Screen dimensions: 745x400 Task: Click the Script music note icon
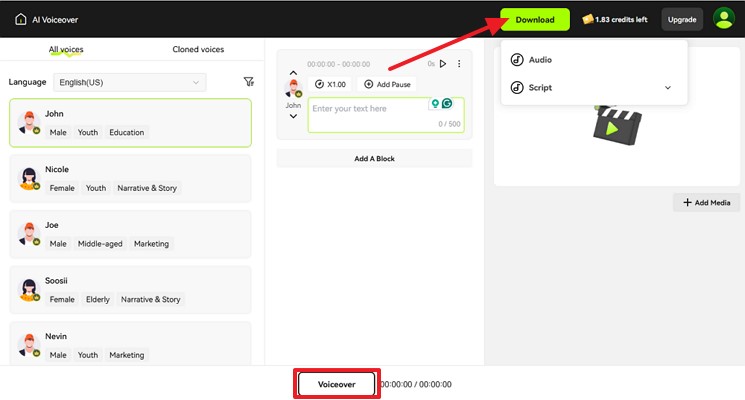pyautogui.click(x=517, y=87)
